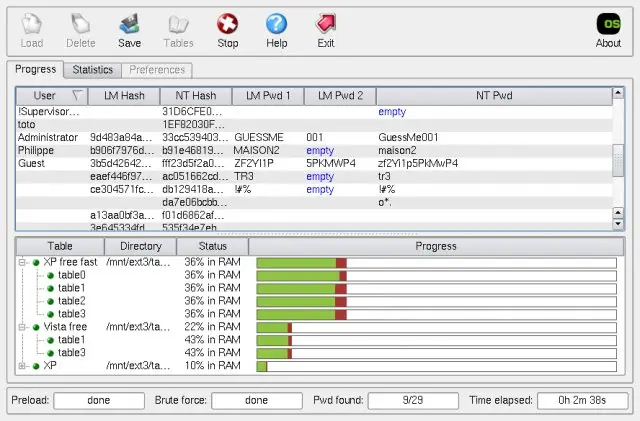Click the green status dot of the XP row
The width and height of the screenshot is (640, 421).
coord(36,366)
